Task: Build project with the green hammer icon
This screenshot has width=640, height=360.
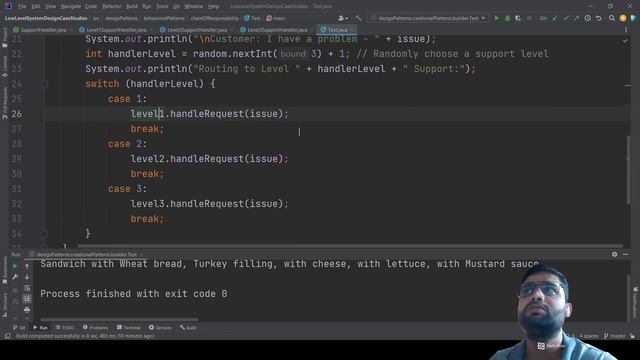Action: tap(358, 18)
